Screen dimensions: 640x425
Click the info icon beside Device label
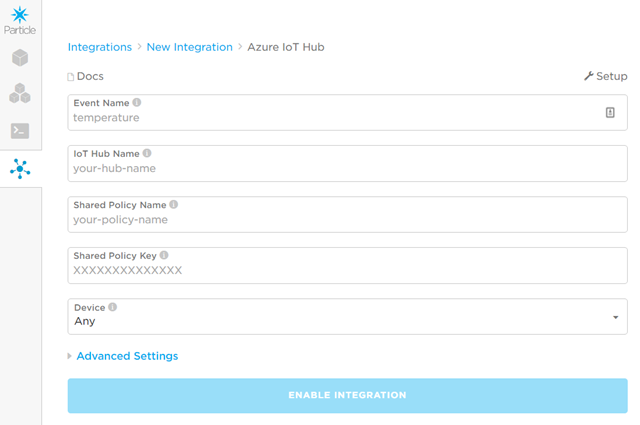(x=112, y=307)
